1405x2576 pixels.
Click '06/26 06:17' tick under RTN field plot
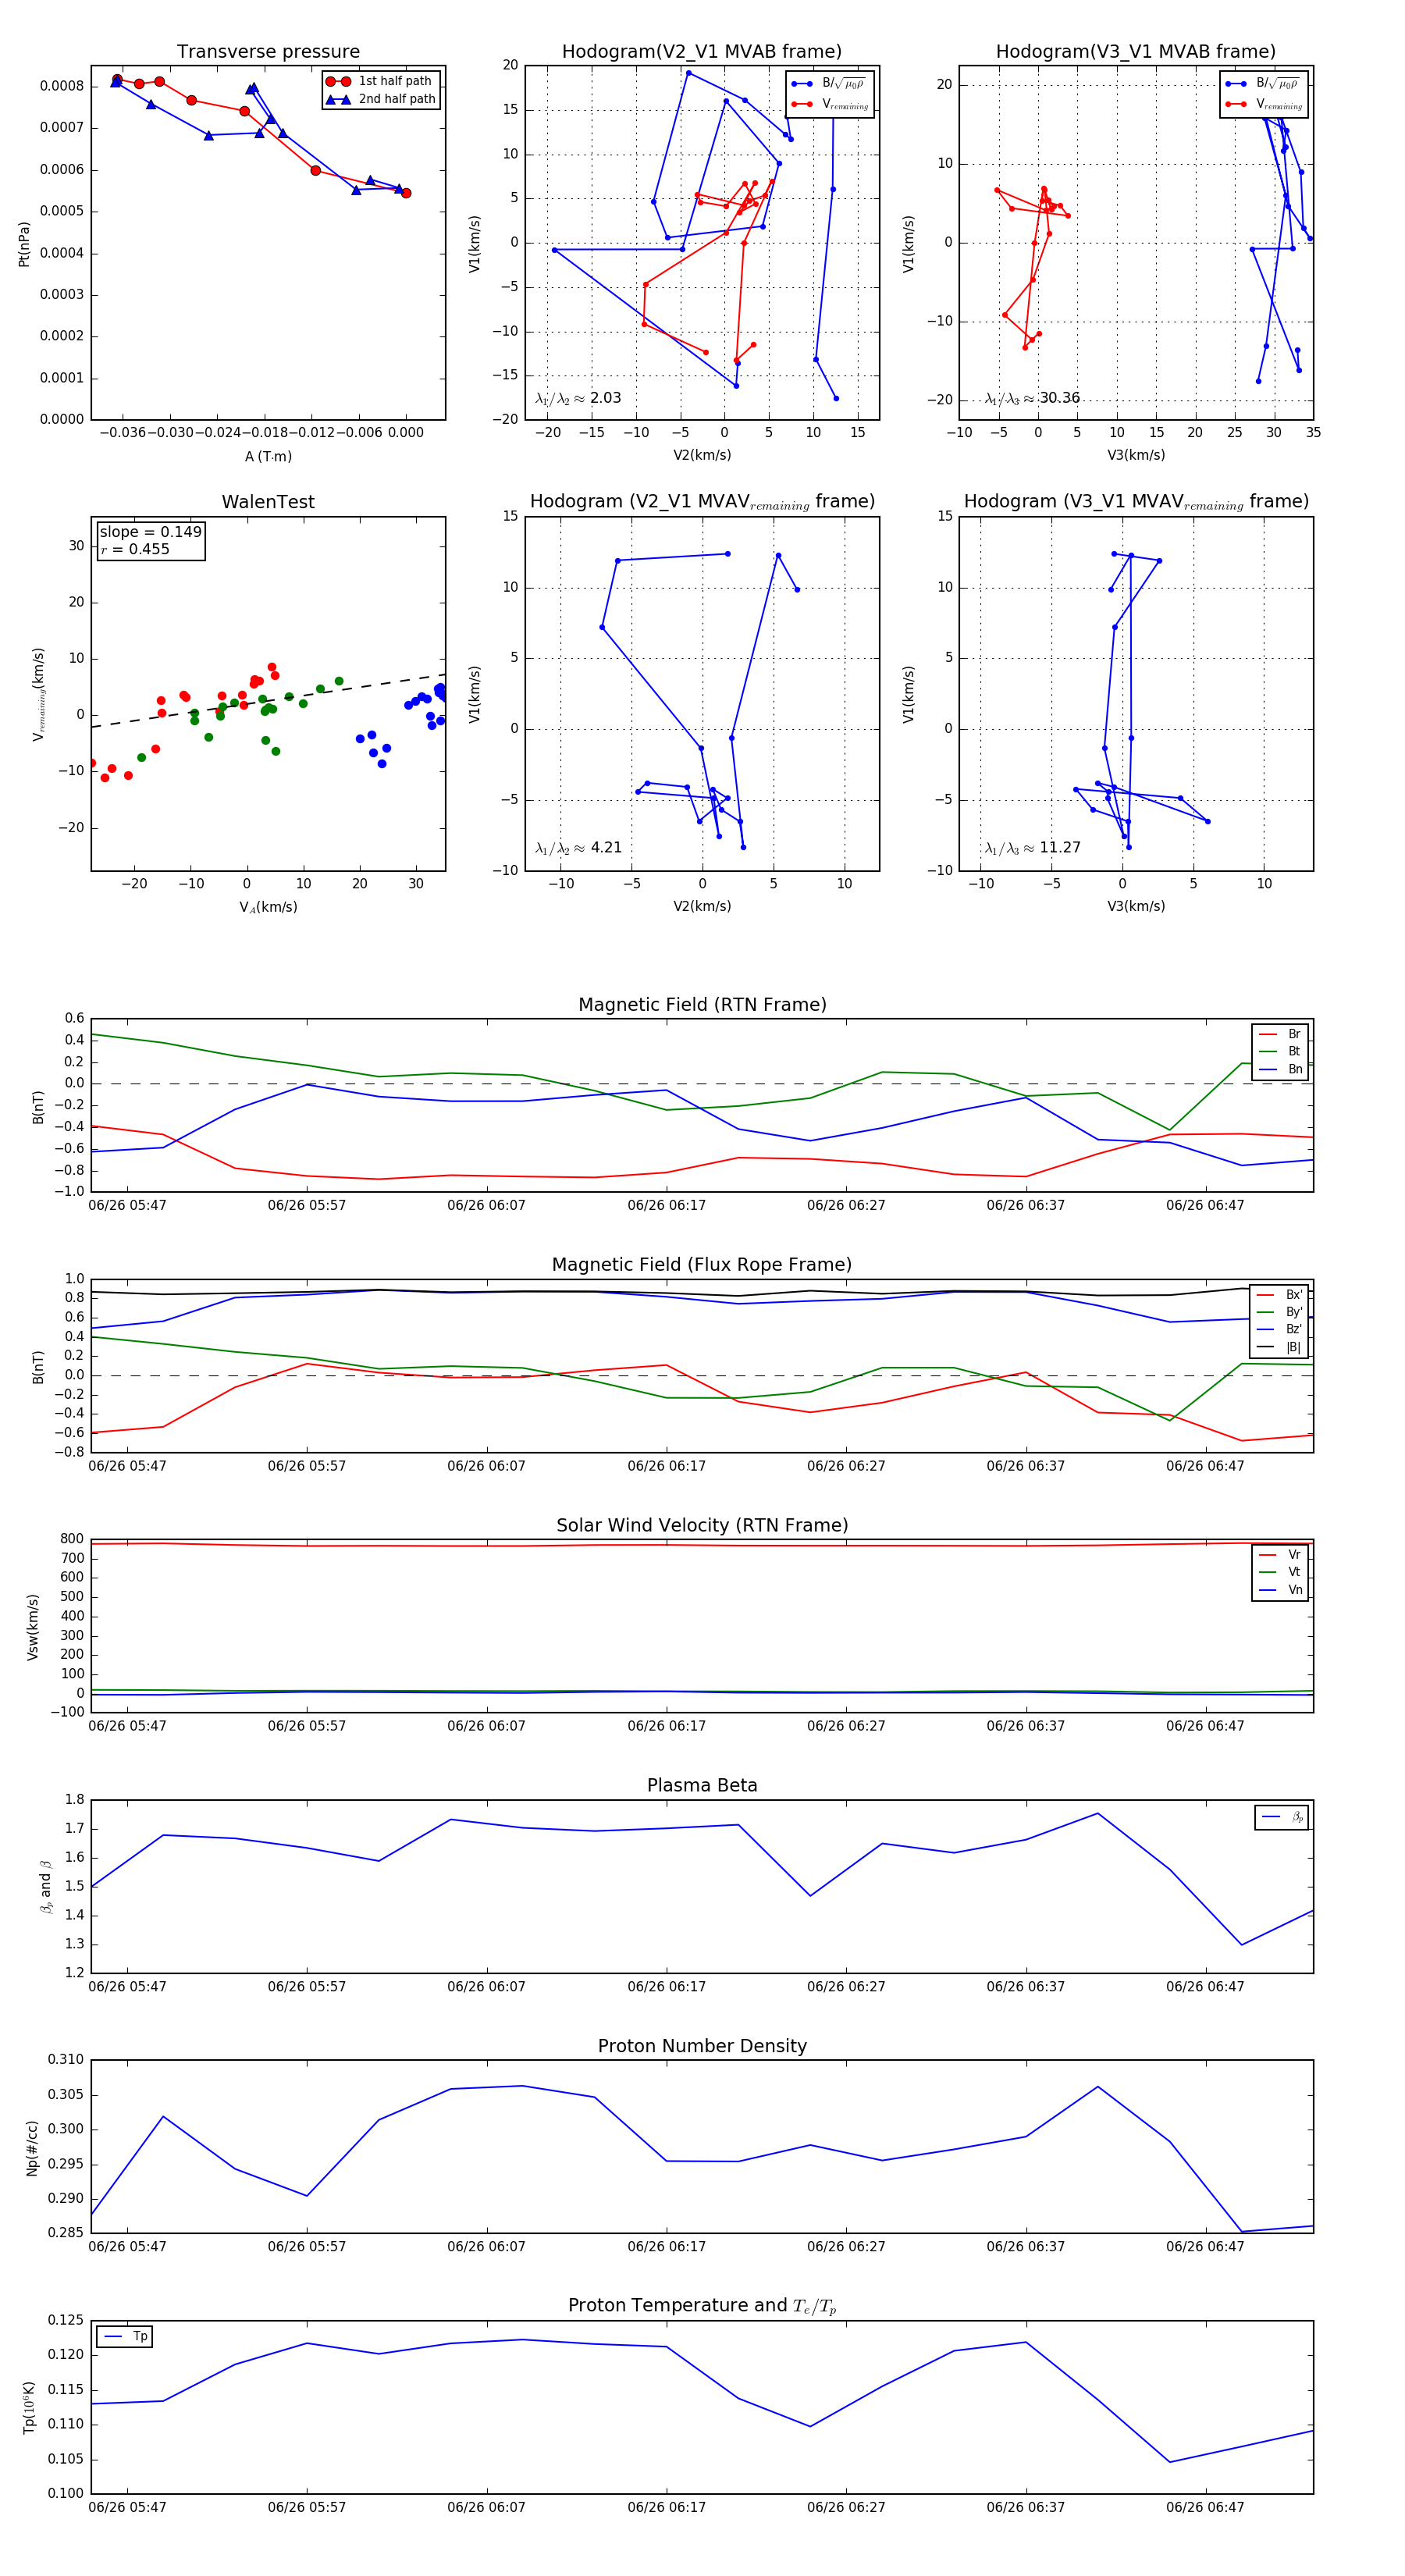coord(666,1205)
